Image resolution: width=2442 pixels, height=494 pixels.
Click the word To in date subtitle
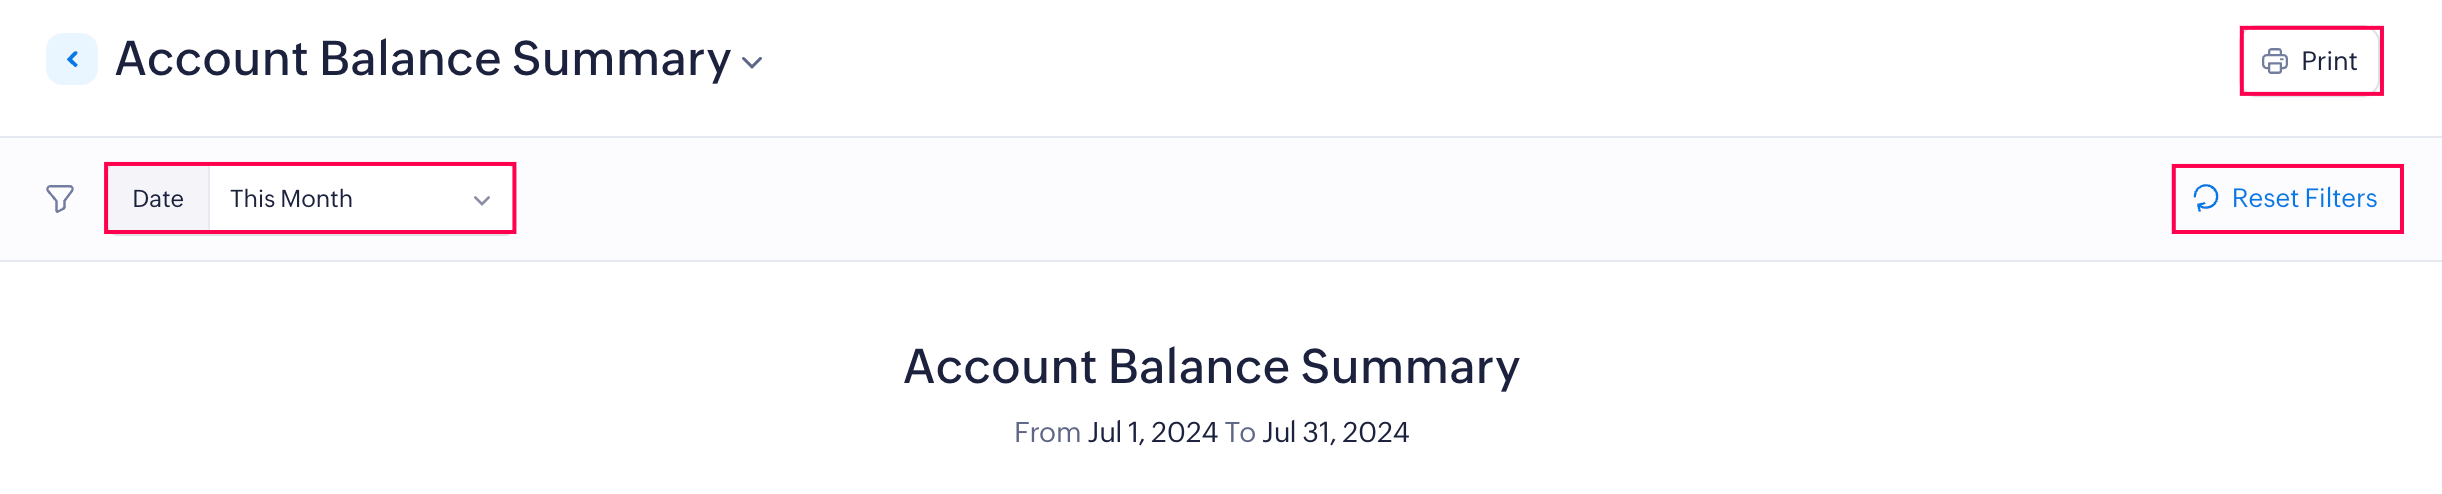1240,432
